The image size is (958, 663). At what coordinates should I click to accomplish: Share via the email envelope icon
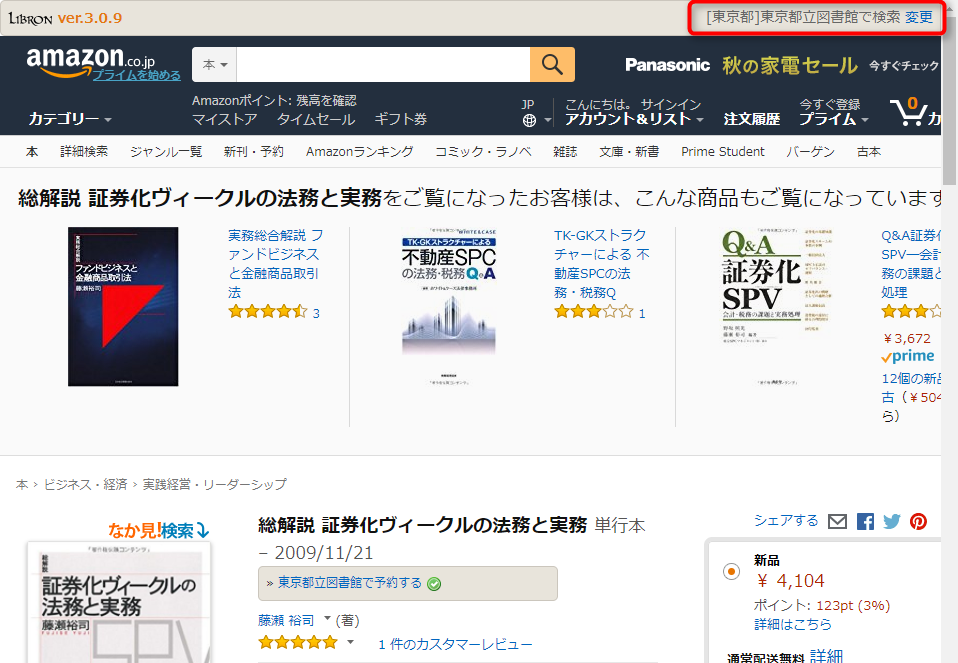pos(837,521)
